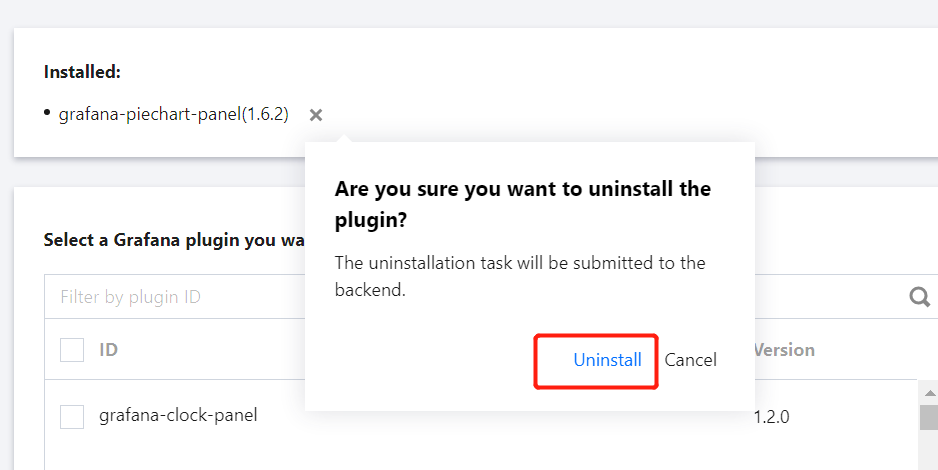The height and width of the screenshot is (470, 938).
Task: Check the grafana-clock-panel checkbox
Action: tap(72, 416)
